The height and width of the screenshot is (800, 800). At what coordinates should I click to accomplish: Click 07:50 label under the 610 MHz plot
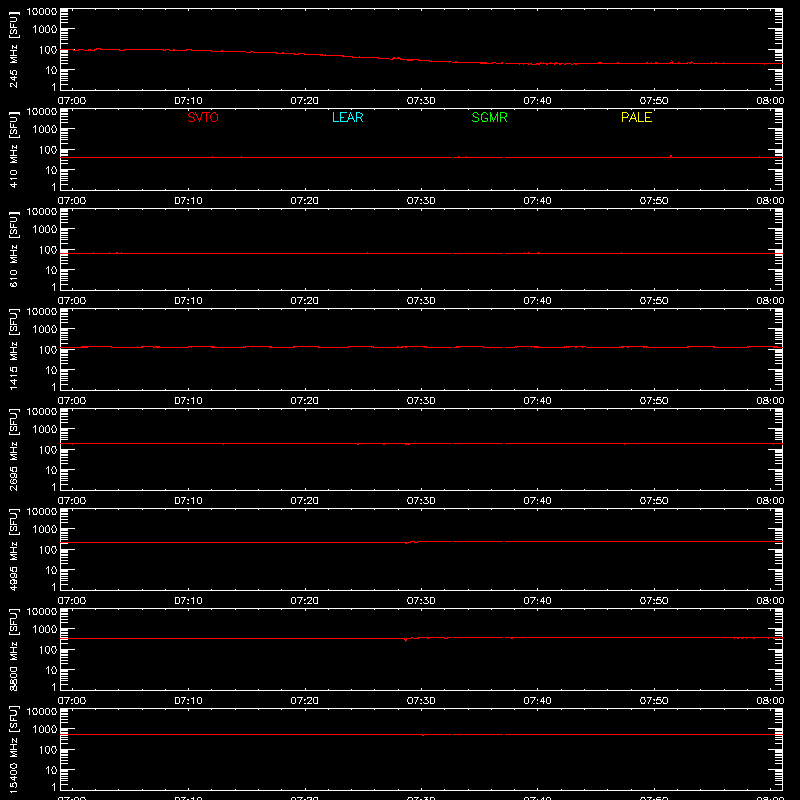(x=654, y=301)
